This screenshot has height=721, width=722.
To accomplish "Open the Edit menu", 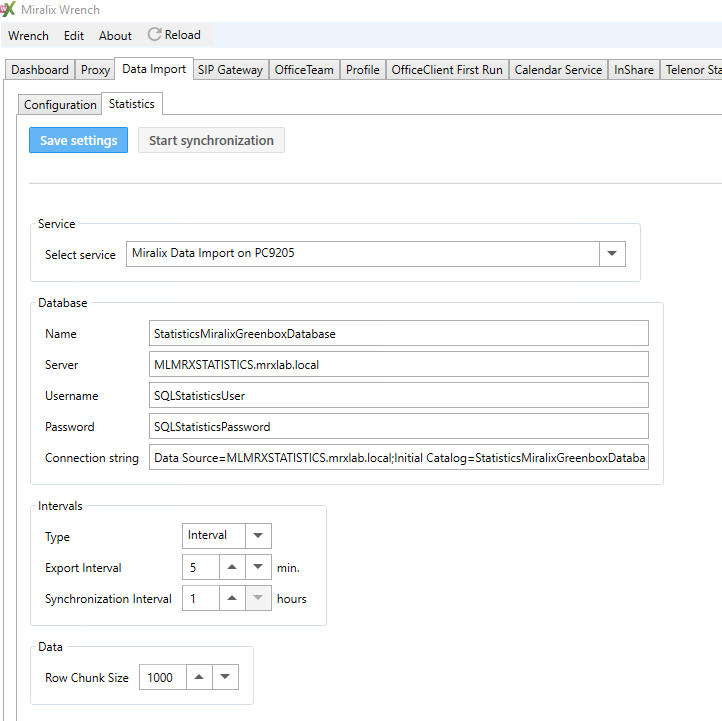I will pos(74,35).
